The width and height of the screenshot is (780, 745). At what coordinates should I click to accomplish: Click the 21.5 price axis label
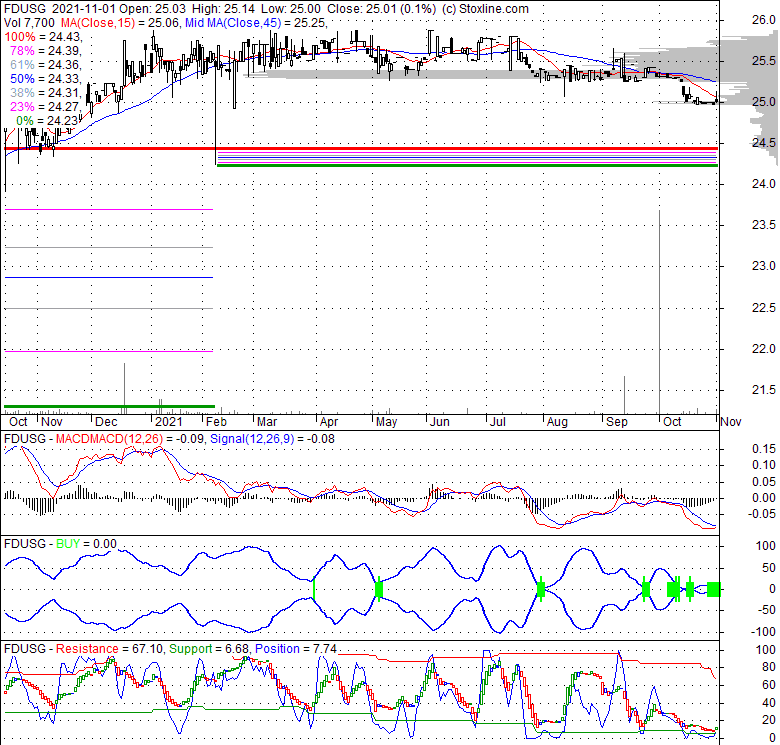coord(763,390)
